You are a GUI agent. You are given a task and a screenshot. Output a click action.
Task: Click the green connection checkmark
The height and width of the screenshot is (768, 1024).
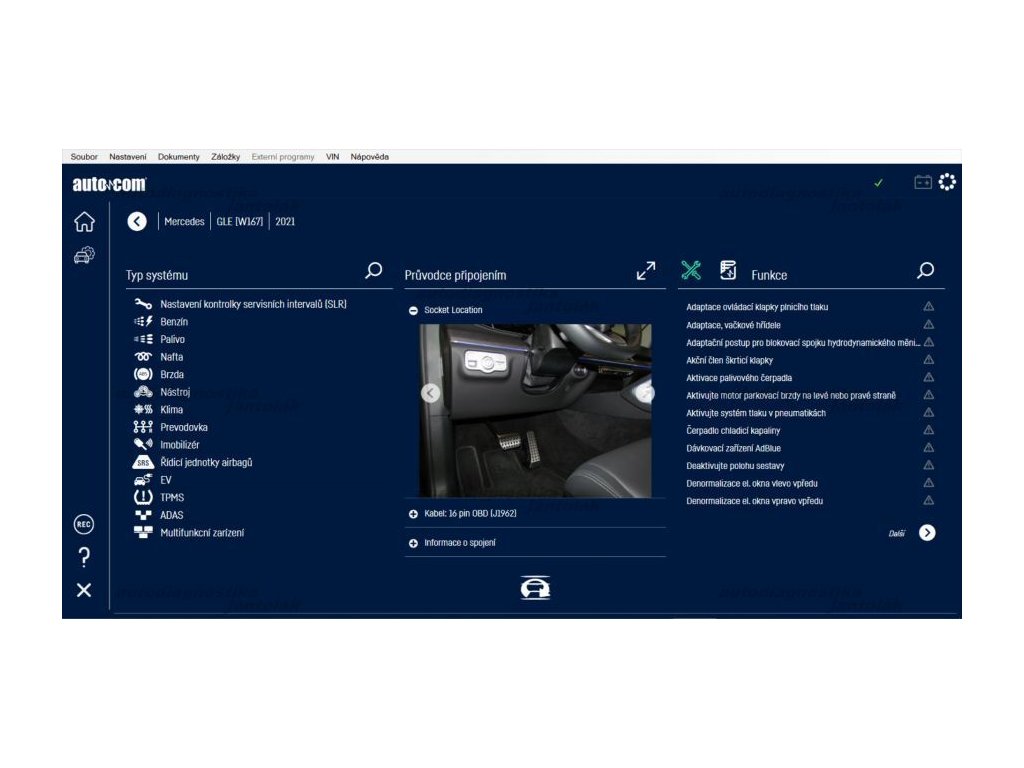[x=878, y=183]
